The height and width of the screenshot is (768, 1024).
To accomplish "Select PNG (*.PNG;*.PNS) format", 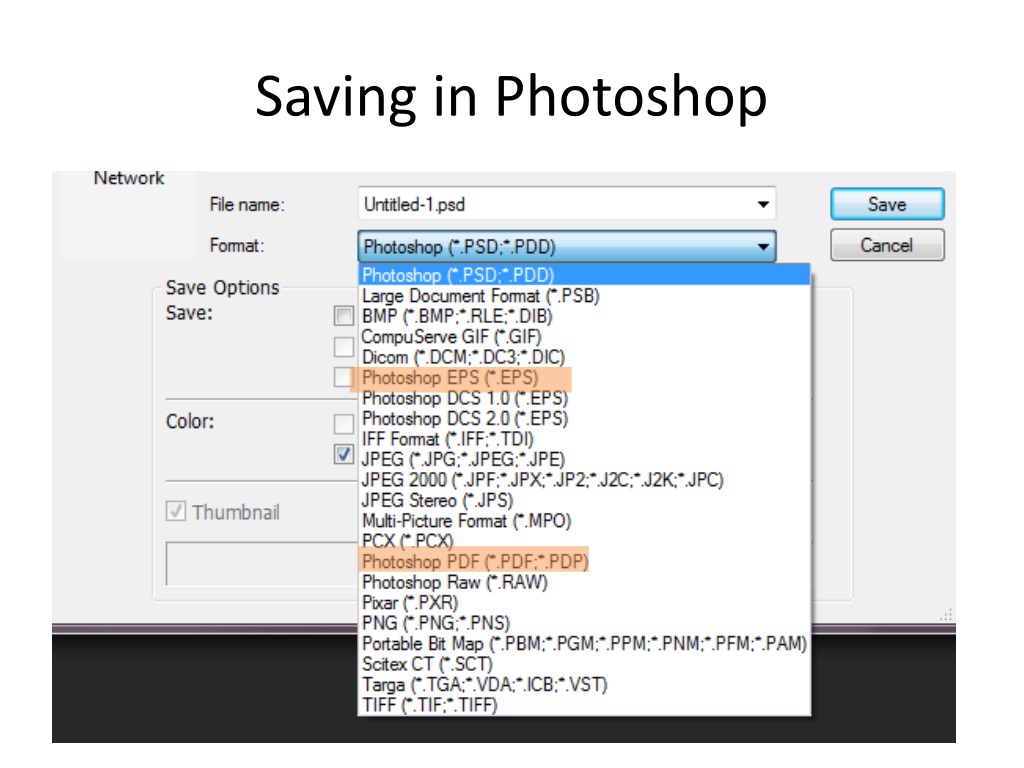I will tap(584, 623).
